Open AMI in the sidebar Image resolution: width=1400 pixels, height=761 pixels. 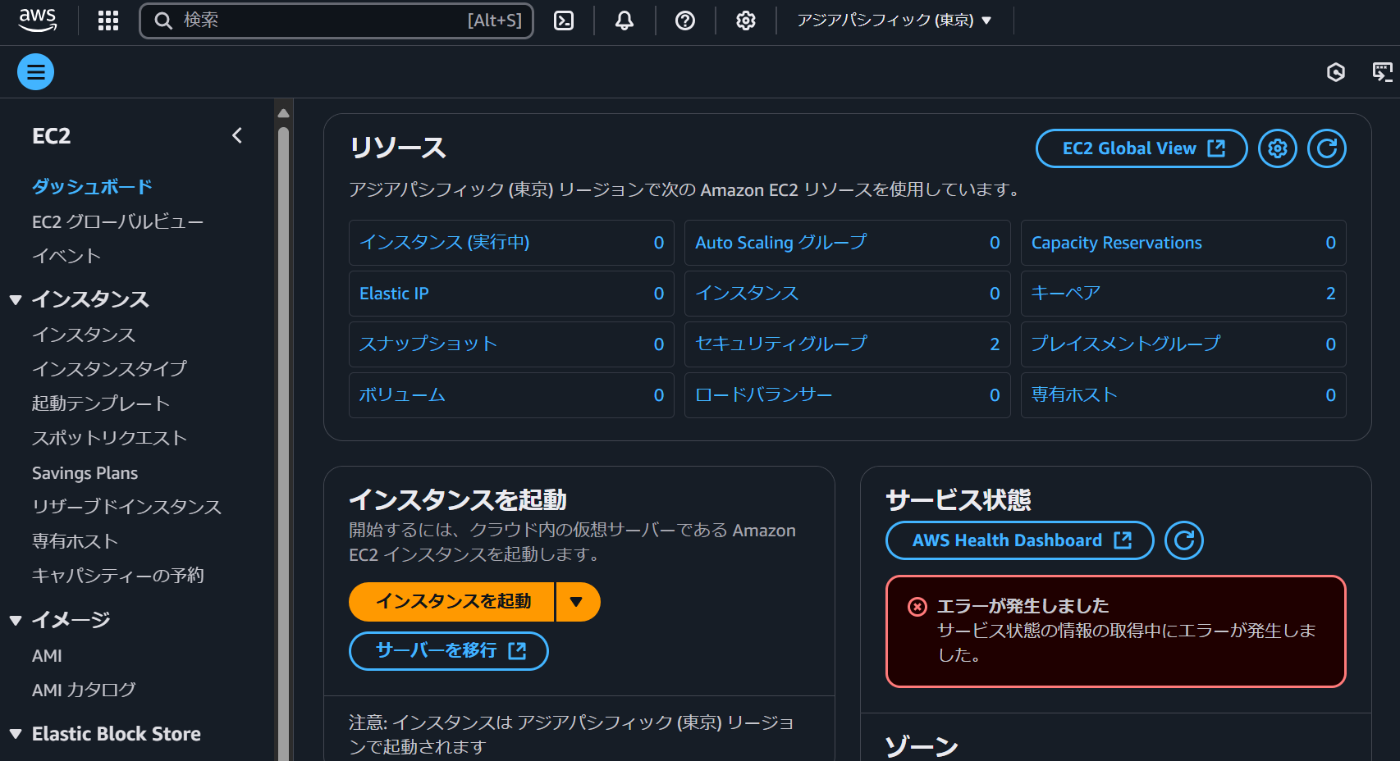click(x=47, y=656)
